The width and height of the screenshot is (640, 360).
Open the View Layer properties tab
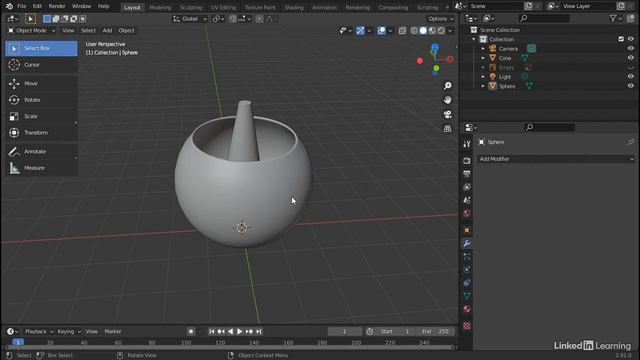point(467,187)
